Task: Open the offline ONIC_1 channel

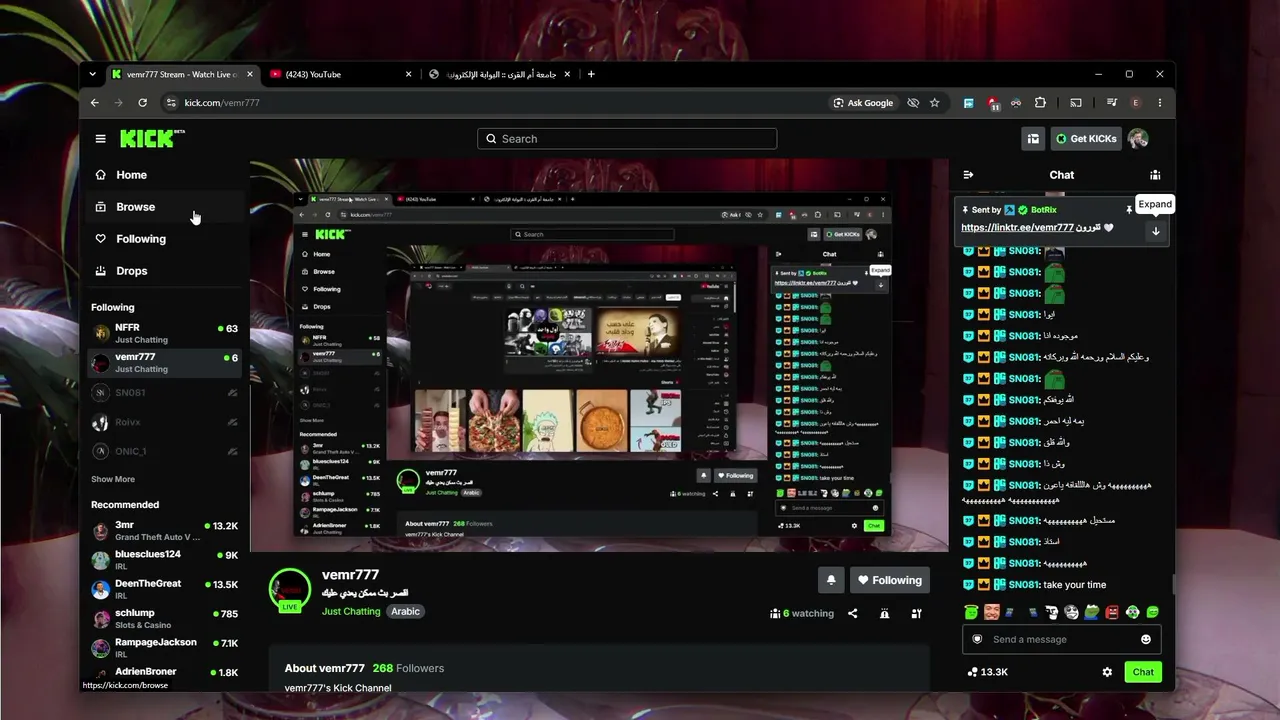Action: tap(166, 451)
